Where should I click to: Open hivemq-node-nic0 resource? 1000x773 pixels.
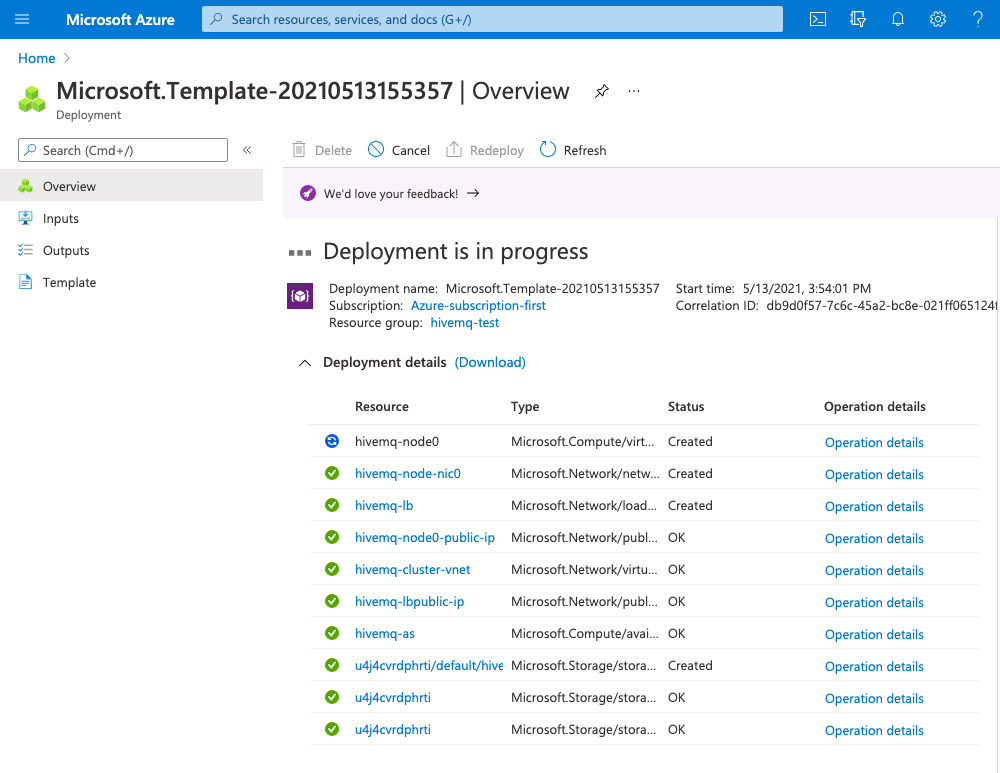[408, 473]
